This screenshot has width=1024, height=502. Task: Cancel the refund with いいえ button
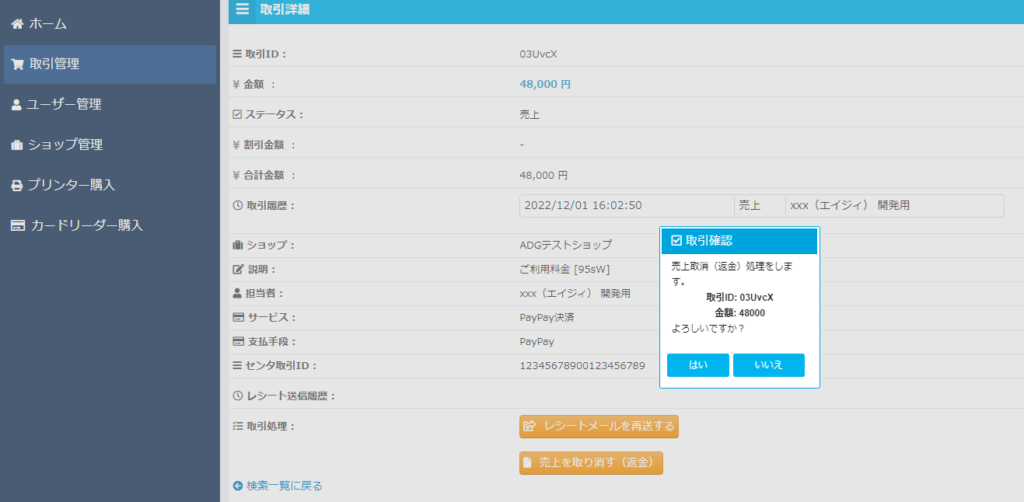(x=768, y=365)
